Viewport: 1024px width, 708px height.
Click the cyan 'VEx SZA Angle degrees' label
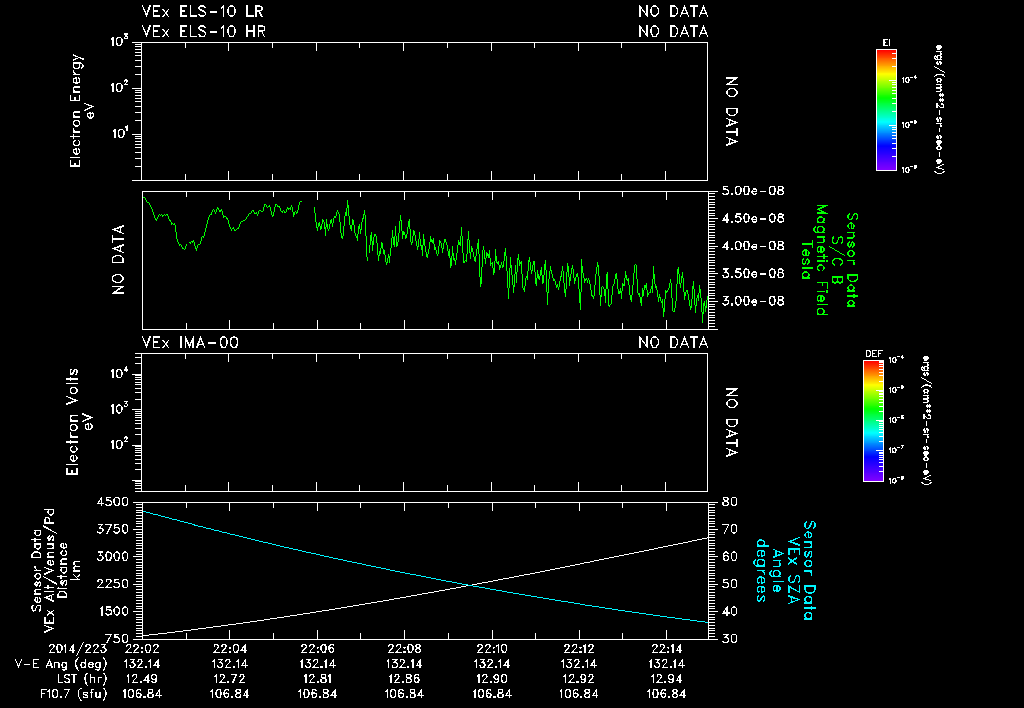(x=778, y=570)
